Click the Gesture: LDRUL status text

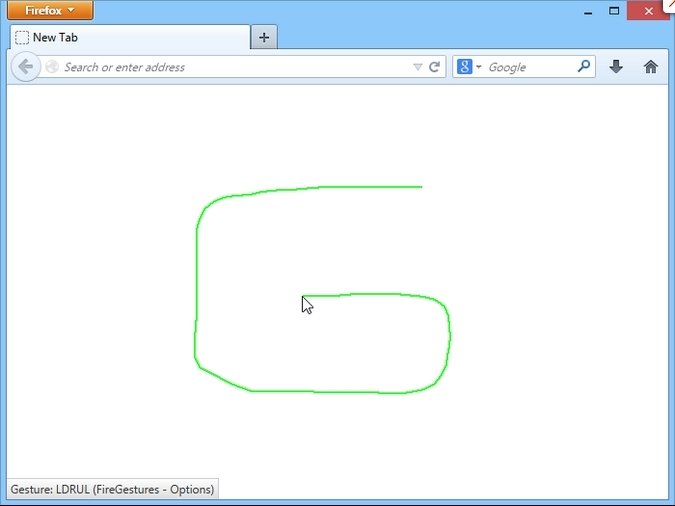click(x=112, y=490)
